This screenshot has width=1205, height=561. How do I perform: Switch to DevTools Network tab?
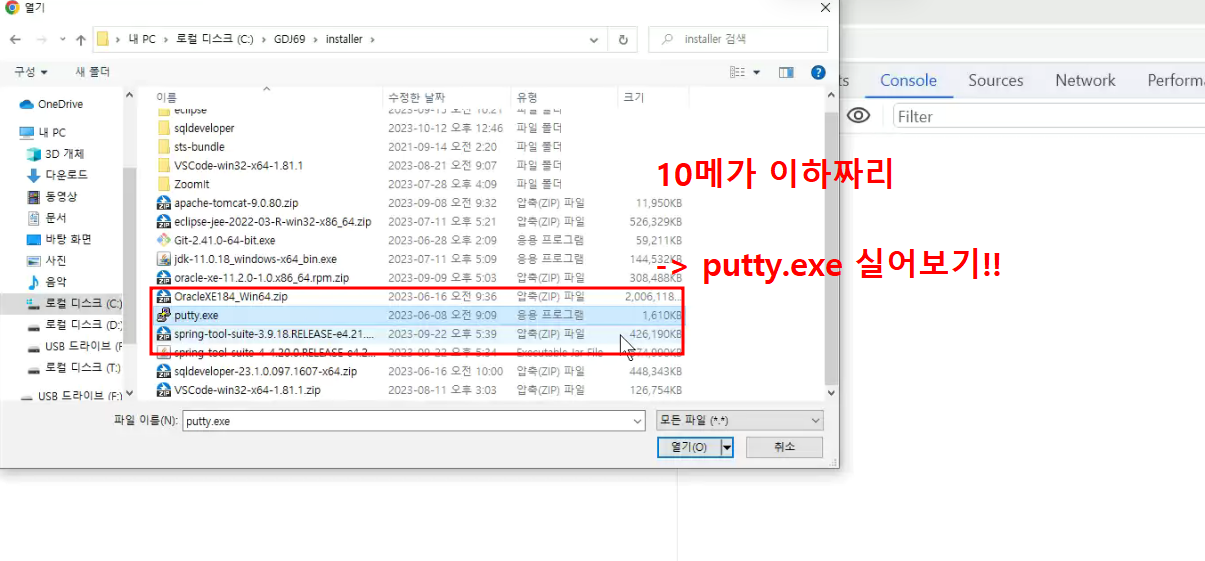1085,81
